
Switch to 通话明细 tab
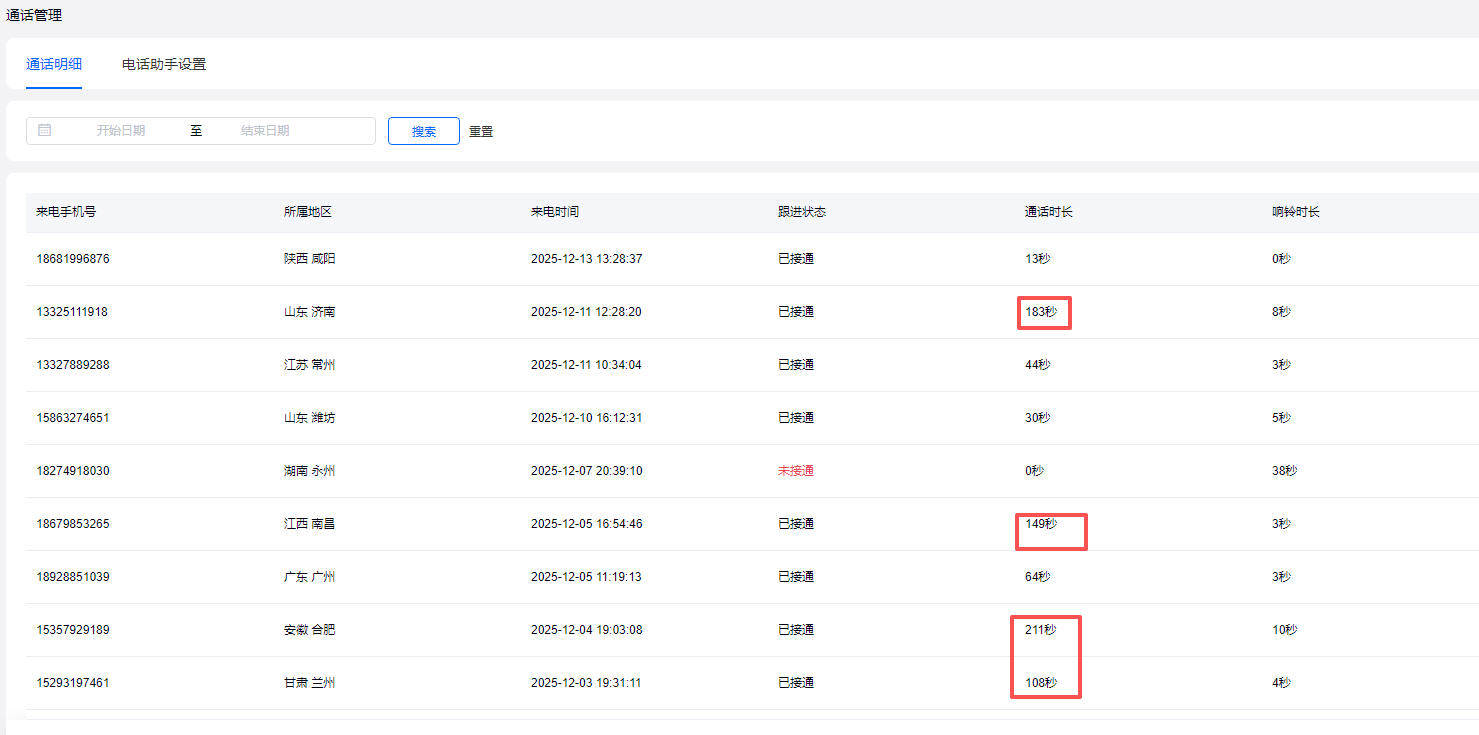[x=54, y=64]
